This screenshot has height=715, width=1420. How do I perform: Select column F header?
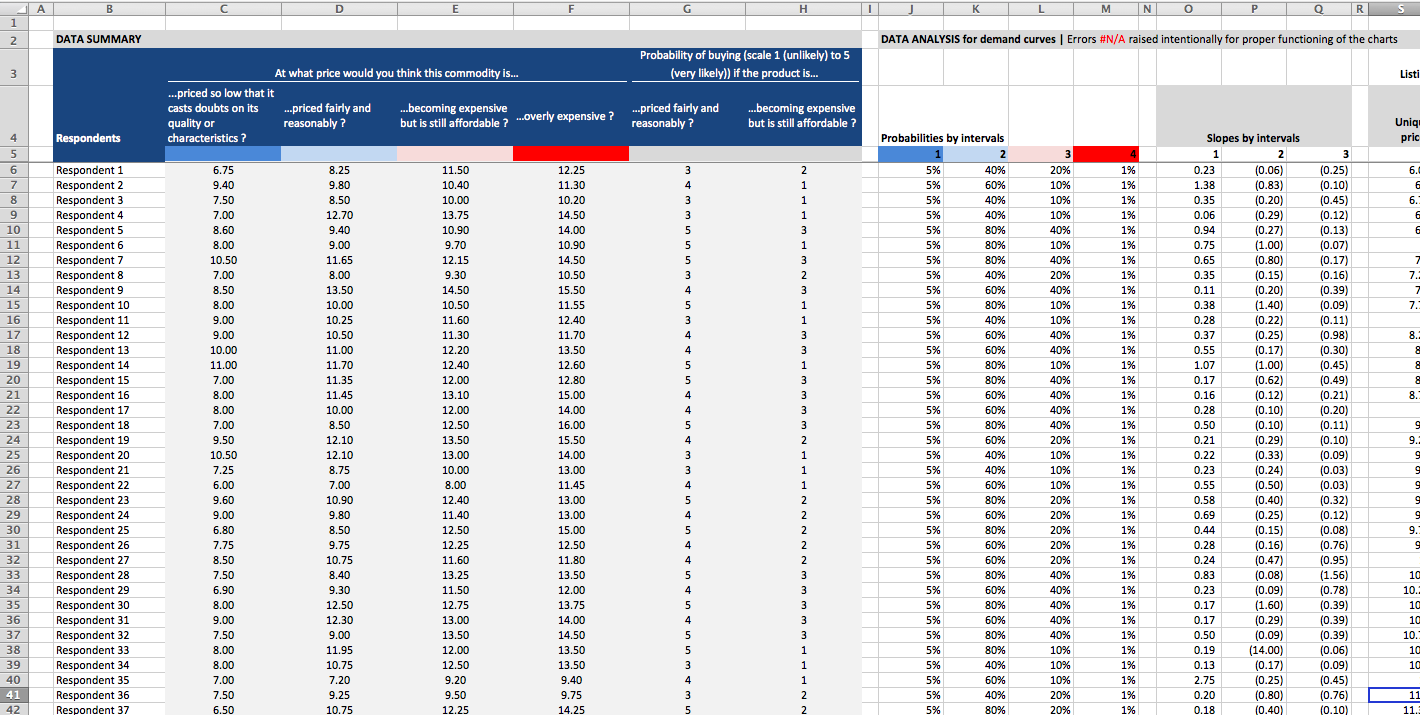(571, 7)
